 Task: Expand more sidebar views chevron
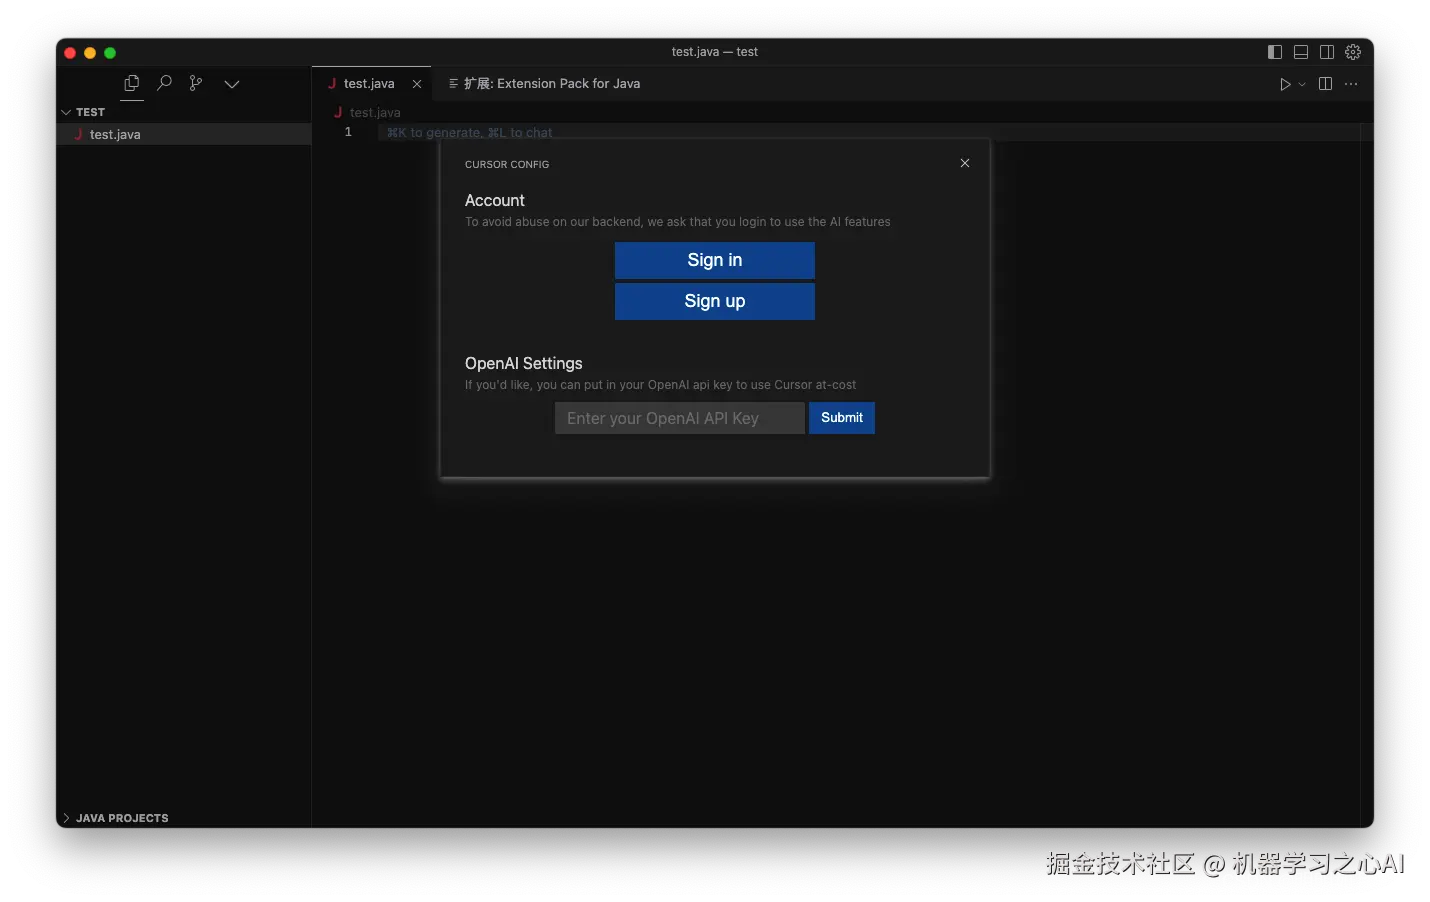point(232,84)
